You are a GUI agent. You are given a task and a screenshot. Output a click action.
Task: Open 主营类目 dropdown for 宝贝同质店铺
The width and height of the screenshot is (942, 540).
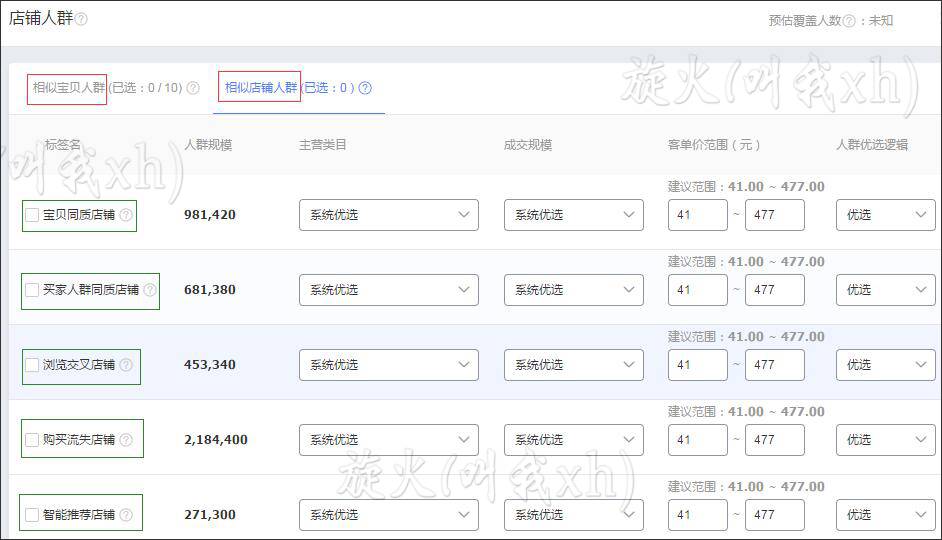coord(389,215)
